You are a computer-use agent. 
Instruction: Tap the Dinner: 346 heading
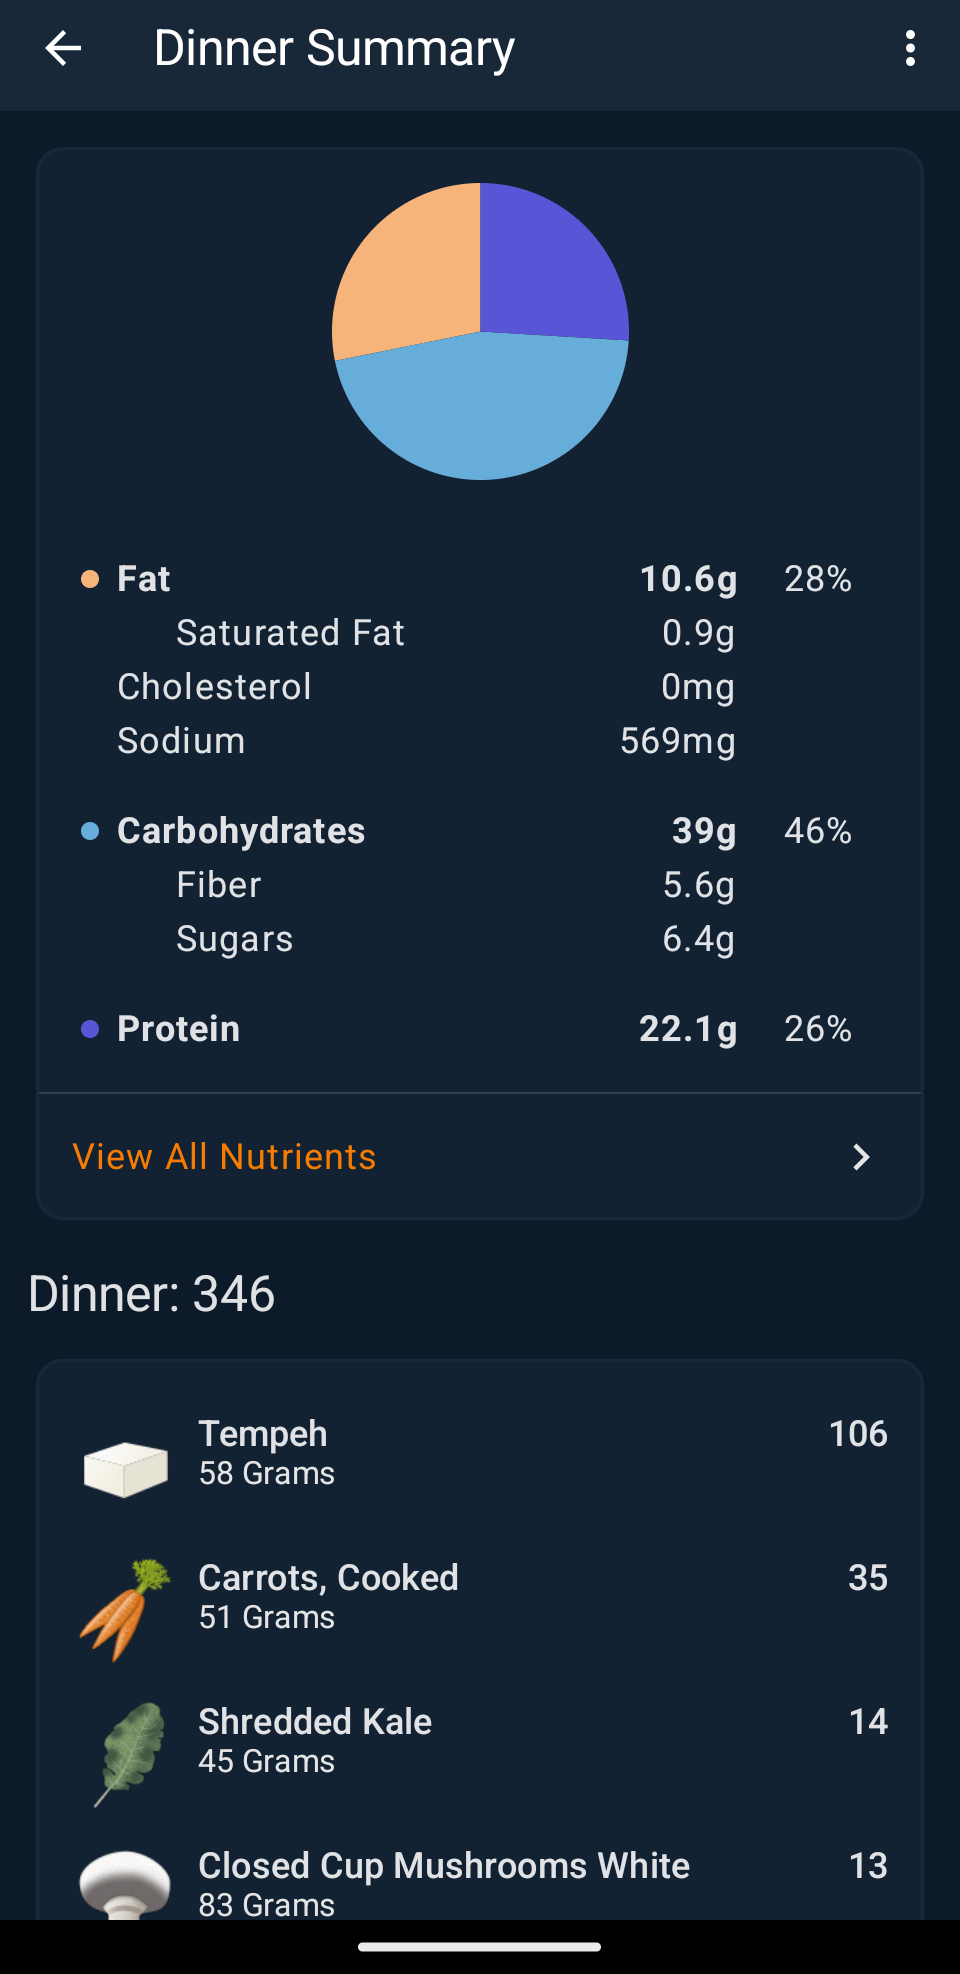coord(152,1294)
